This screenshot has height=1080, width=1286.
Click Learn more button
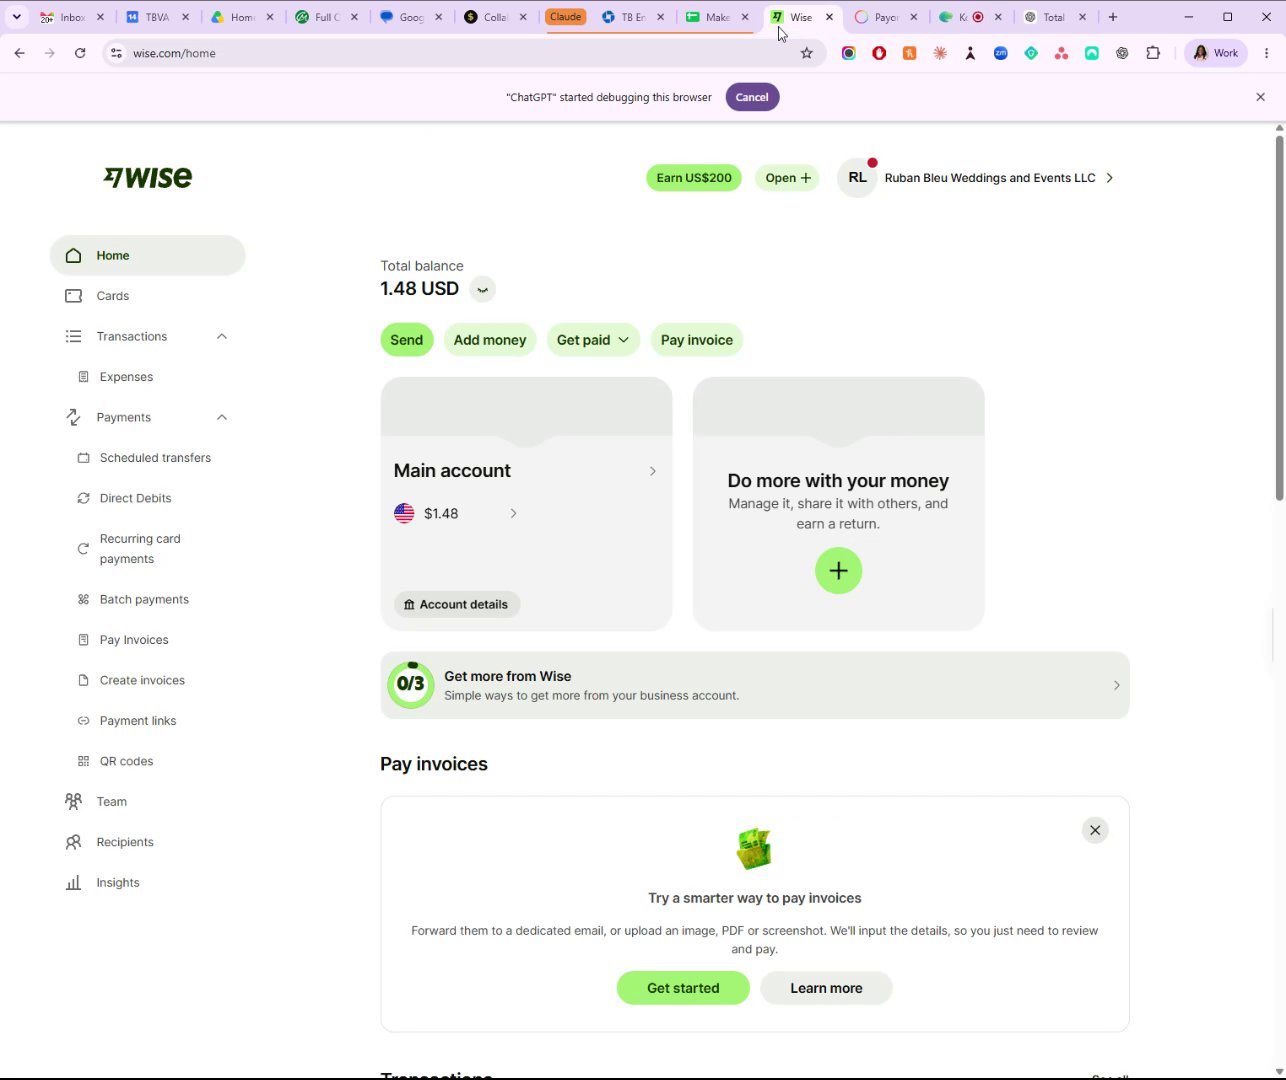pyautogui.click(x=826, y=988)
